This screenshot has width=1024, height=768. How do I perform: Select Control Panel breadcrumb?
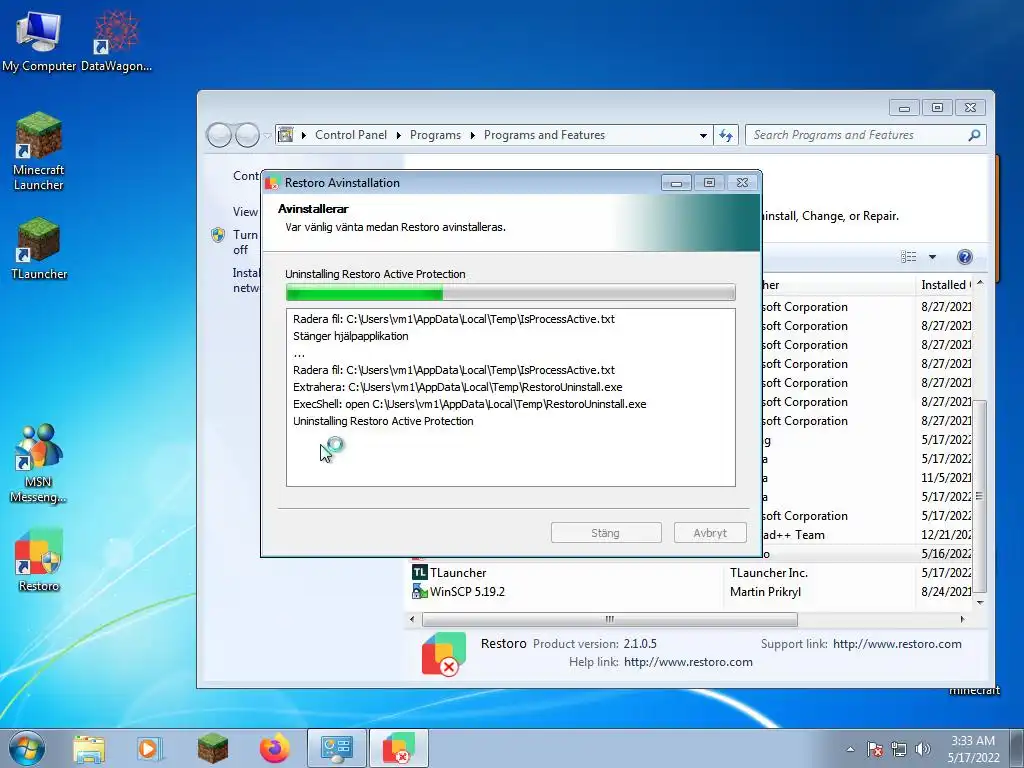(351, 135)
